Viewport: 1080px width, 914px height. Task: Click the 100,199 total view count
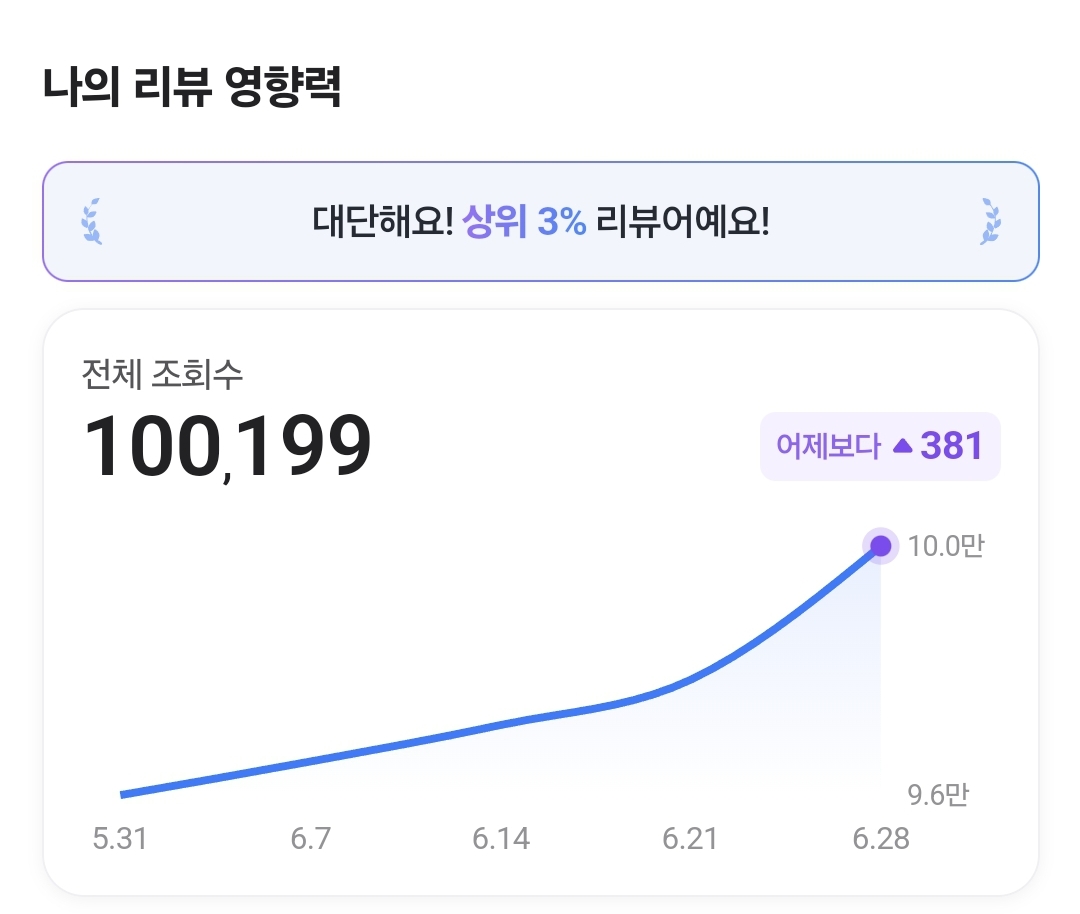[227, 446]
